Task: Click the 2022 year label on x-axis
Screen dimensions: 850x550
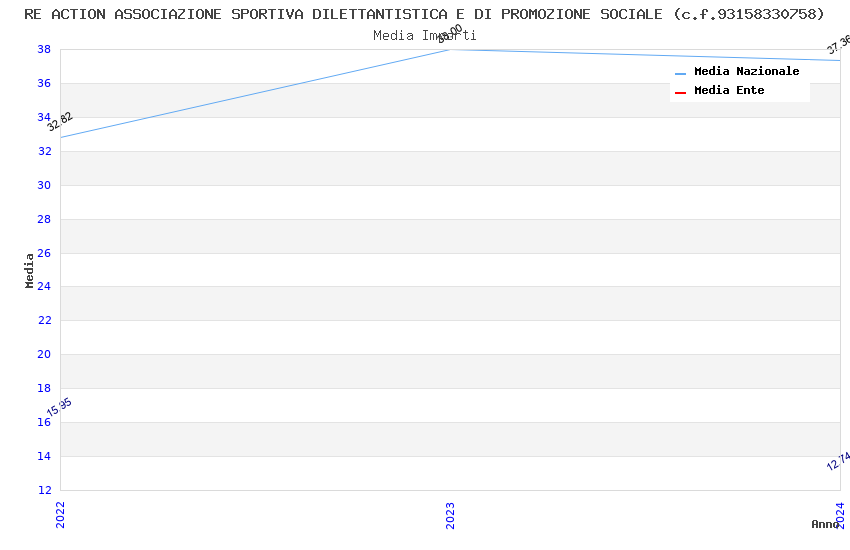Action: pyautogui.click(x=60, y=515)
